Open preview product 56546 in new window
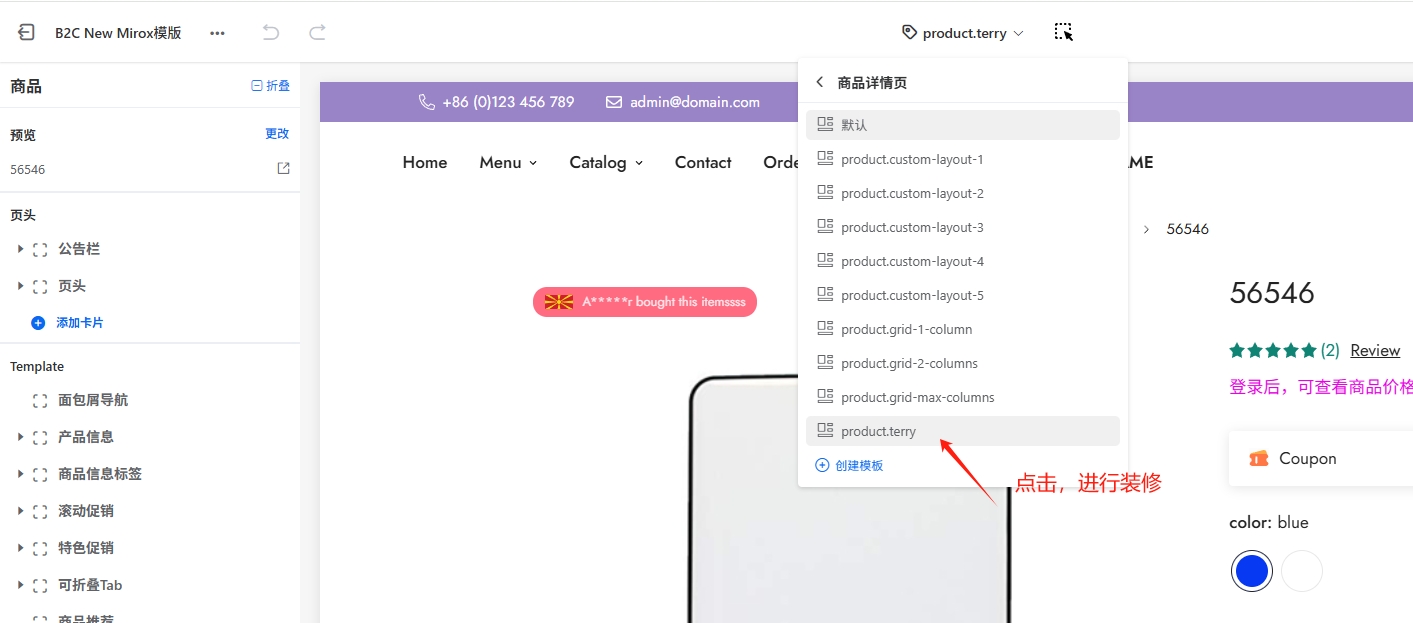Image resolution: width=1413 pixels, height=623 pixels. [x=283, y=169]
